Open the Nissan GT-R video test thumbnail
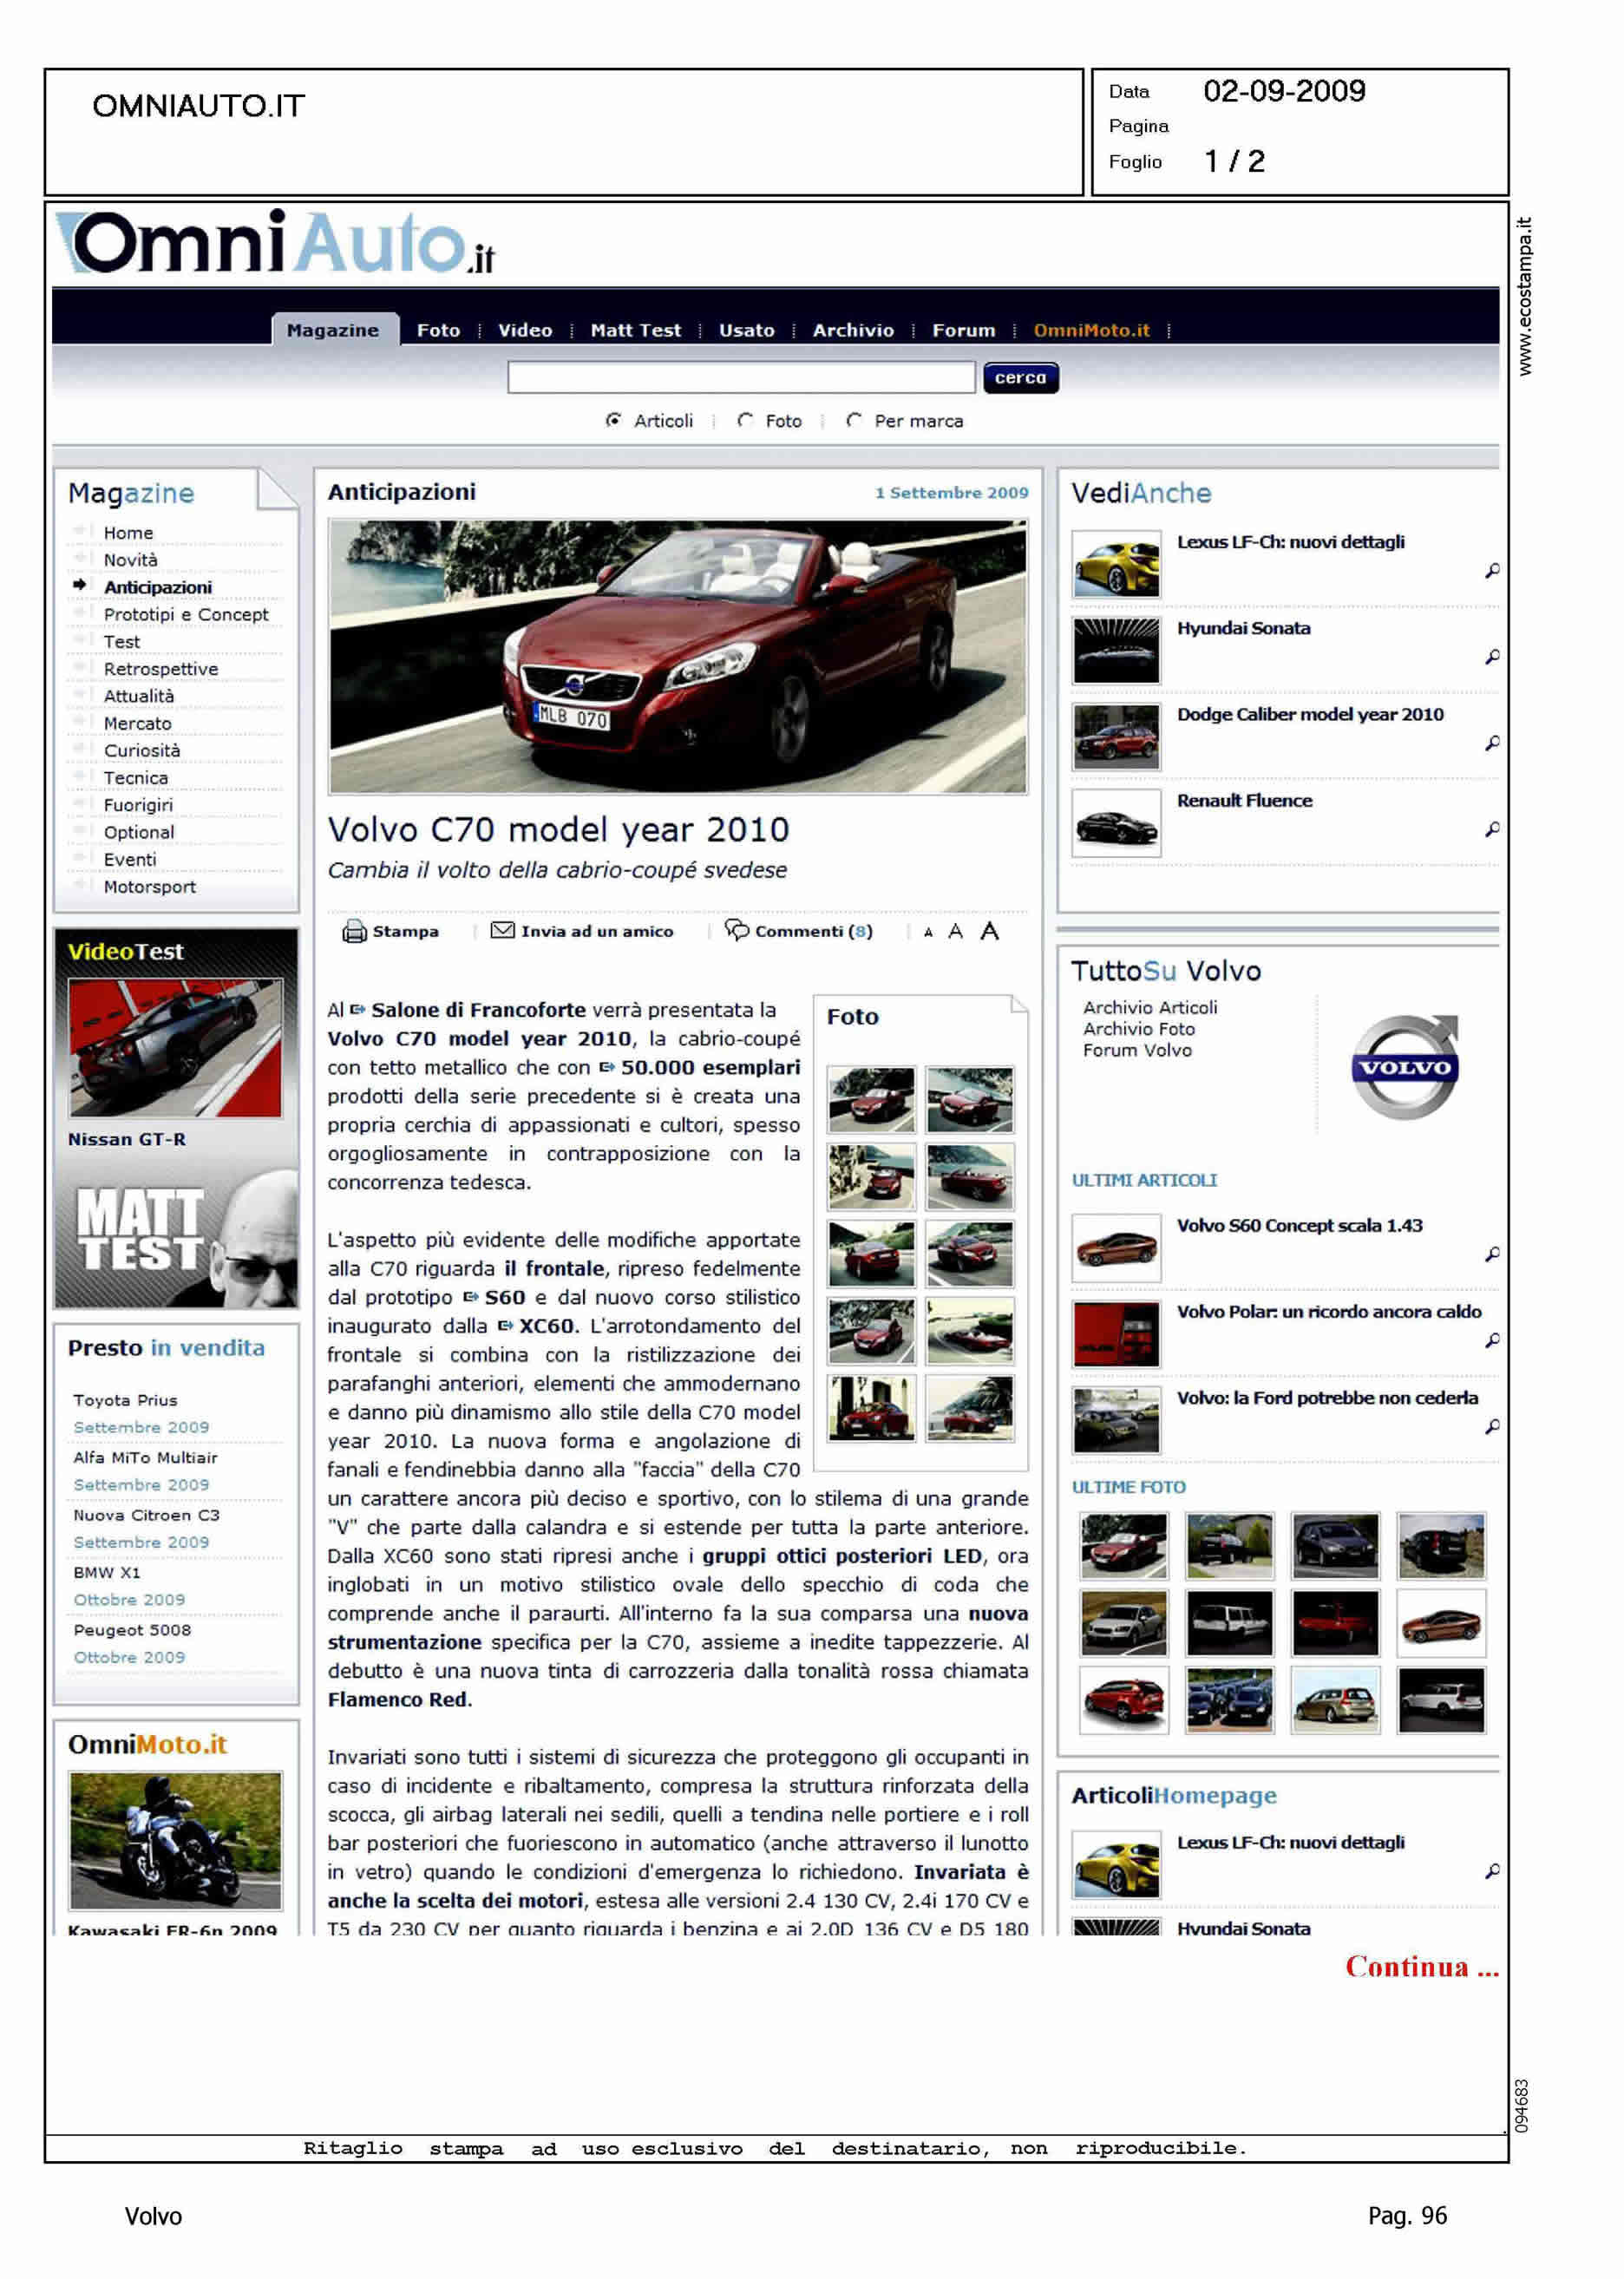The width and height of the screenshot is (1624, 2279). 175,1047
